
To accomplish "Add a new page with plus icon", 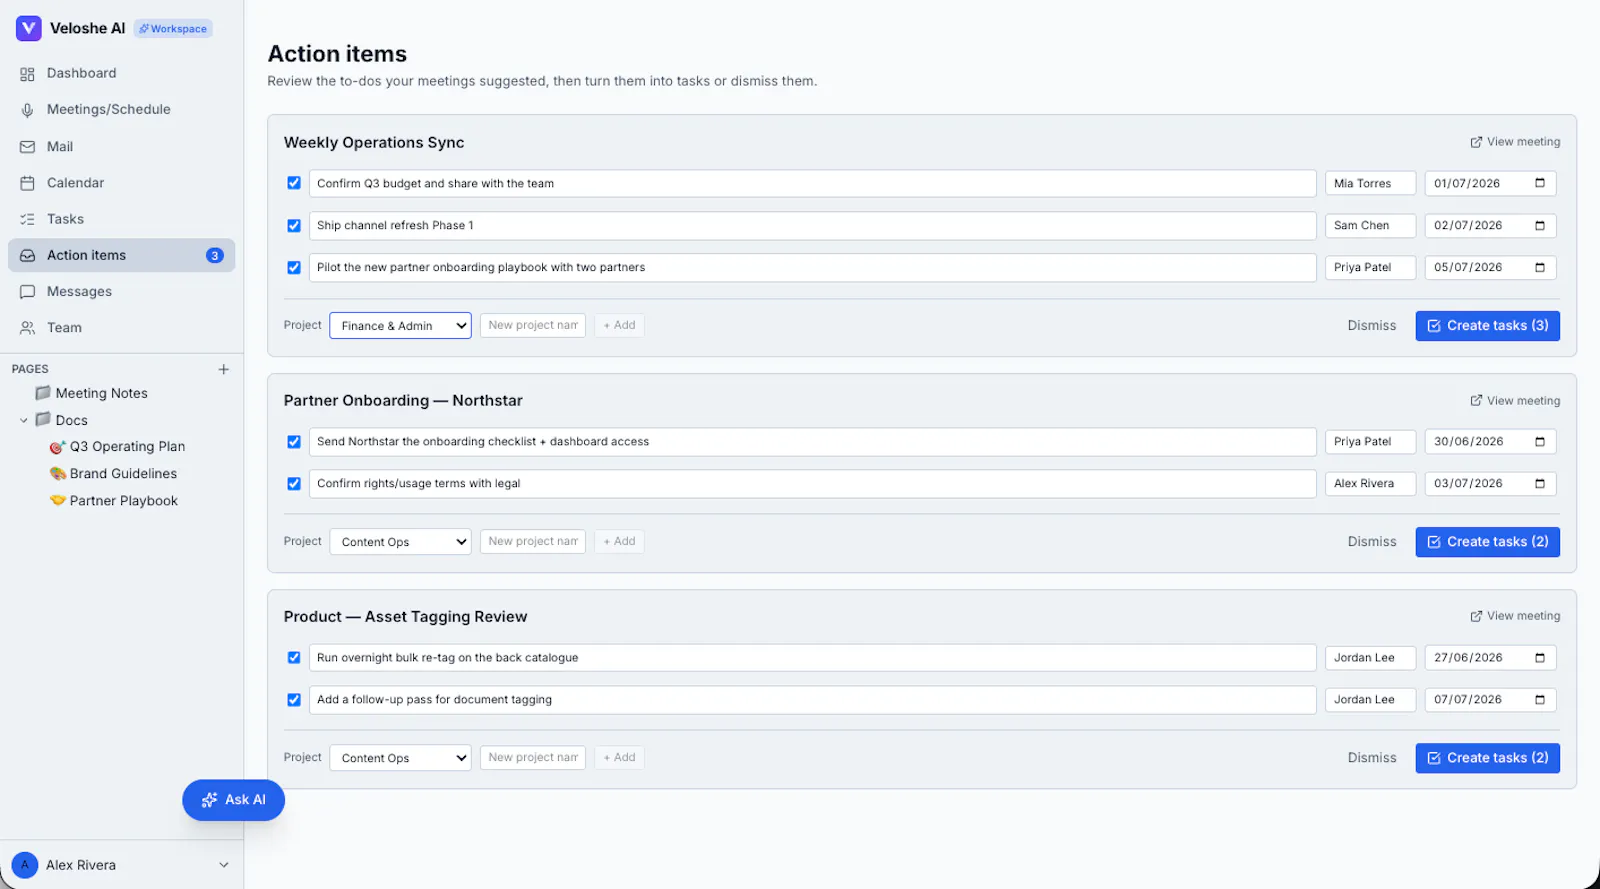I will pyautogui.click(x=223, y=369).
